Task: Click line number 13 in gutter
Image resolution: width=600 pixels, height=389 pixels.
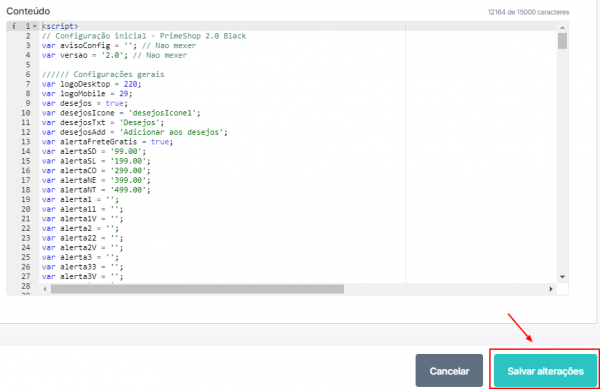Action: pyautogui.click(x=26, y=142)
